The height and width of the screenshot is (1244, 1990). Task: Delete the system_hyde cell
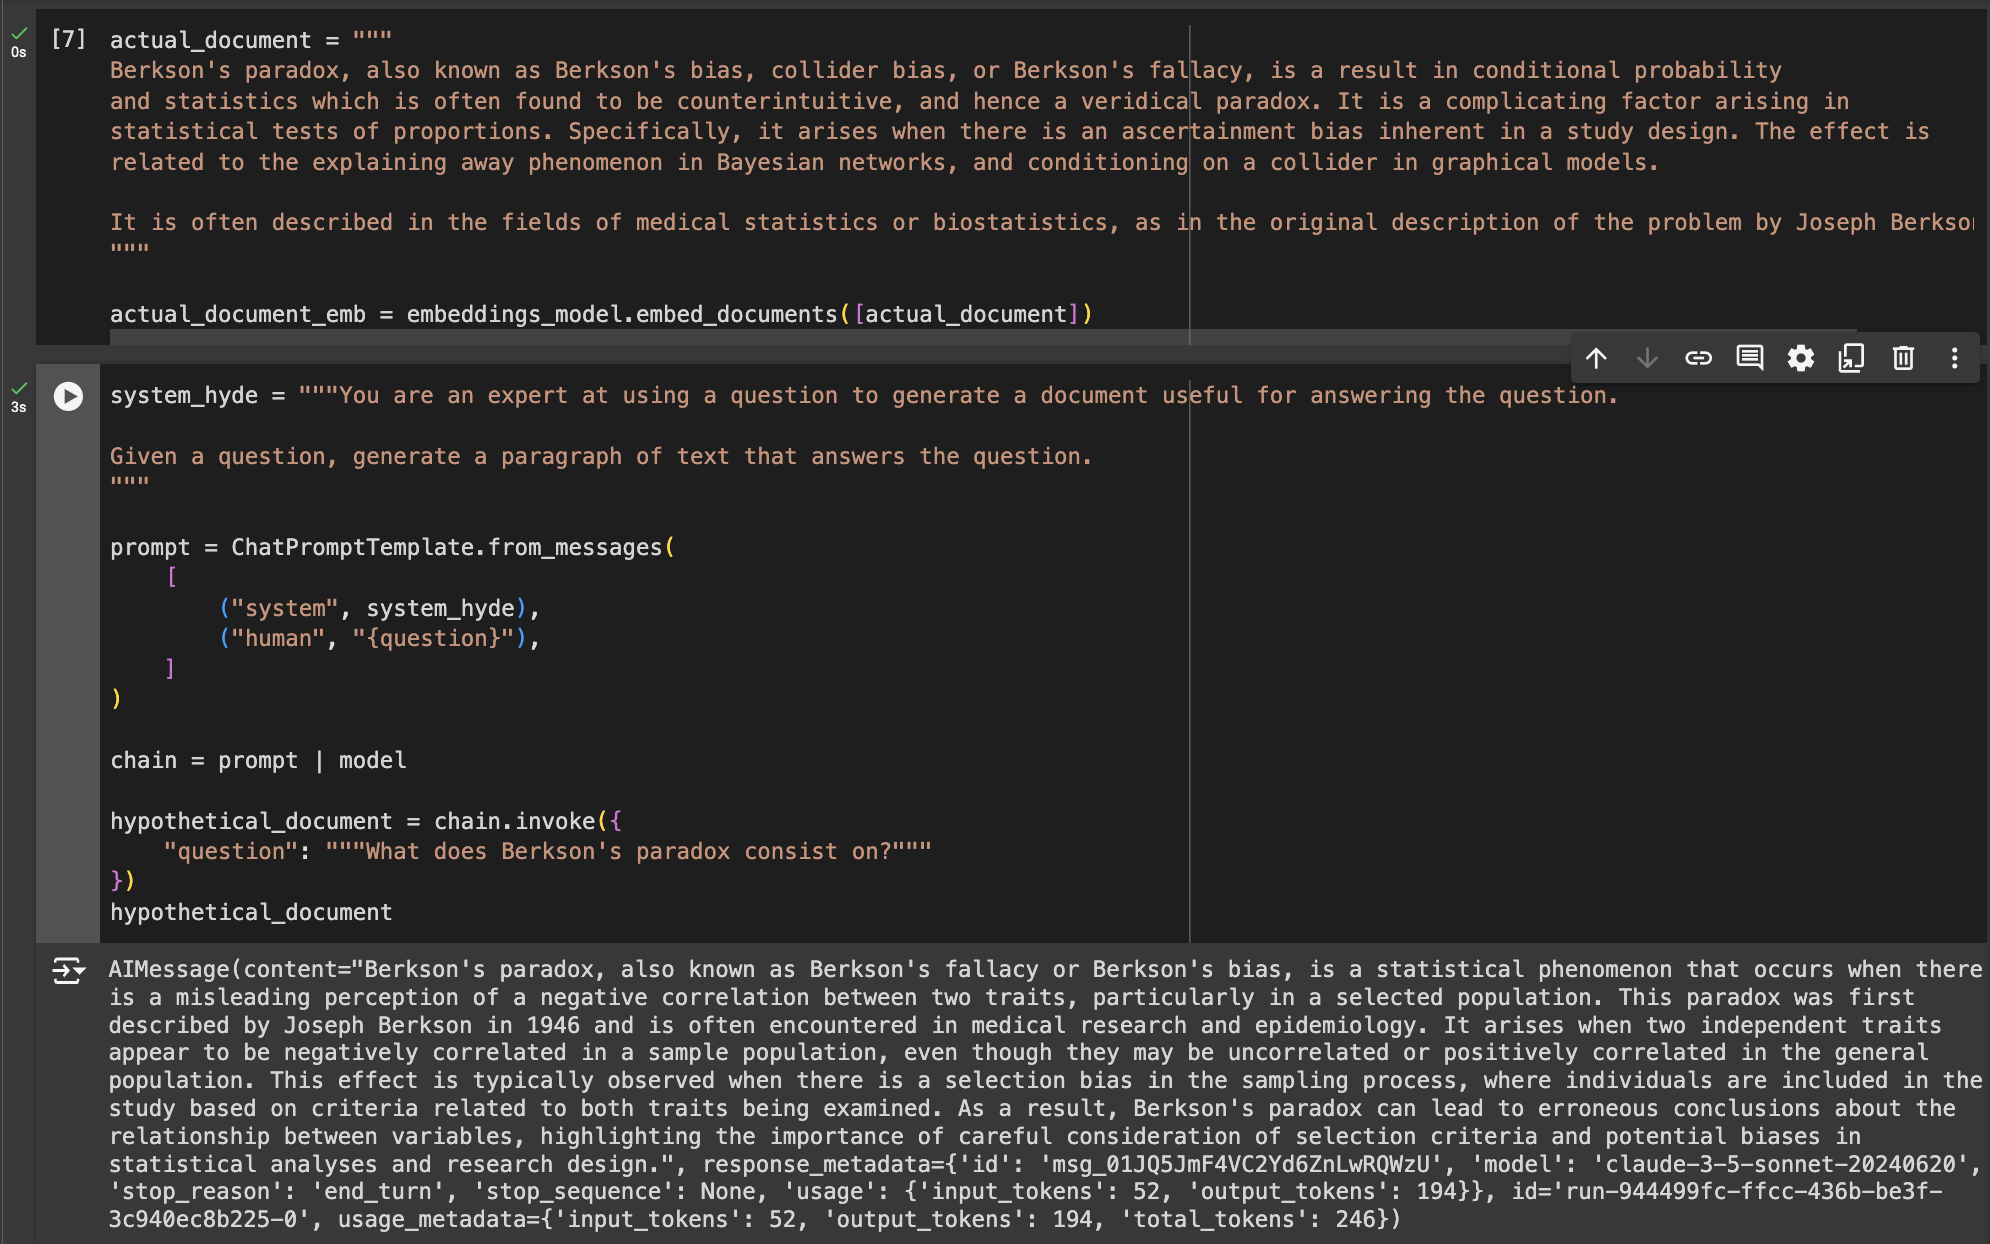tap(1903, 358)
